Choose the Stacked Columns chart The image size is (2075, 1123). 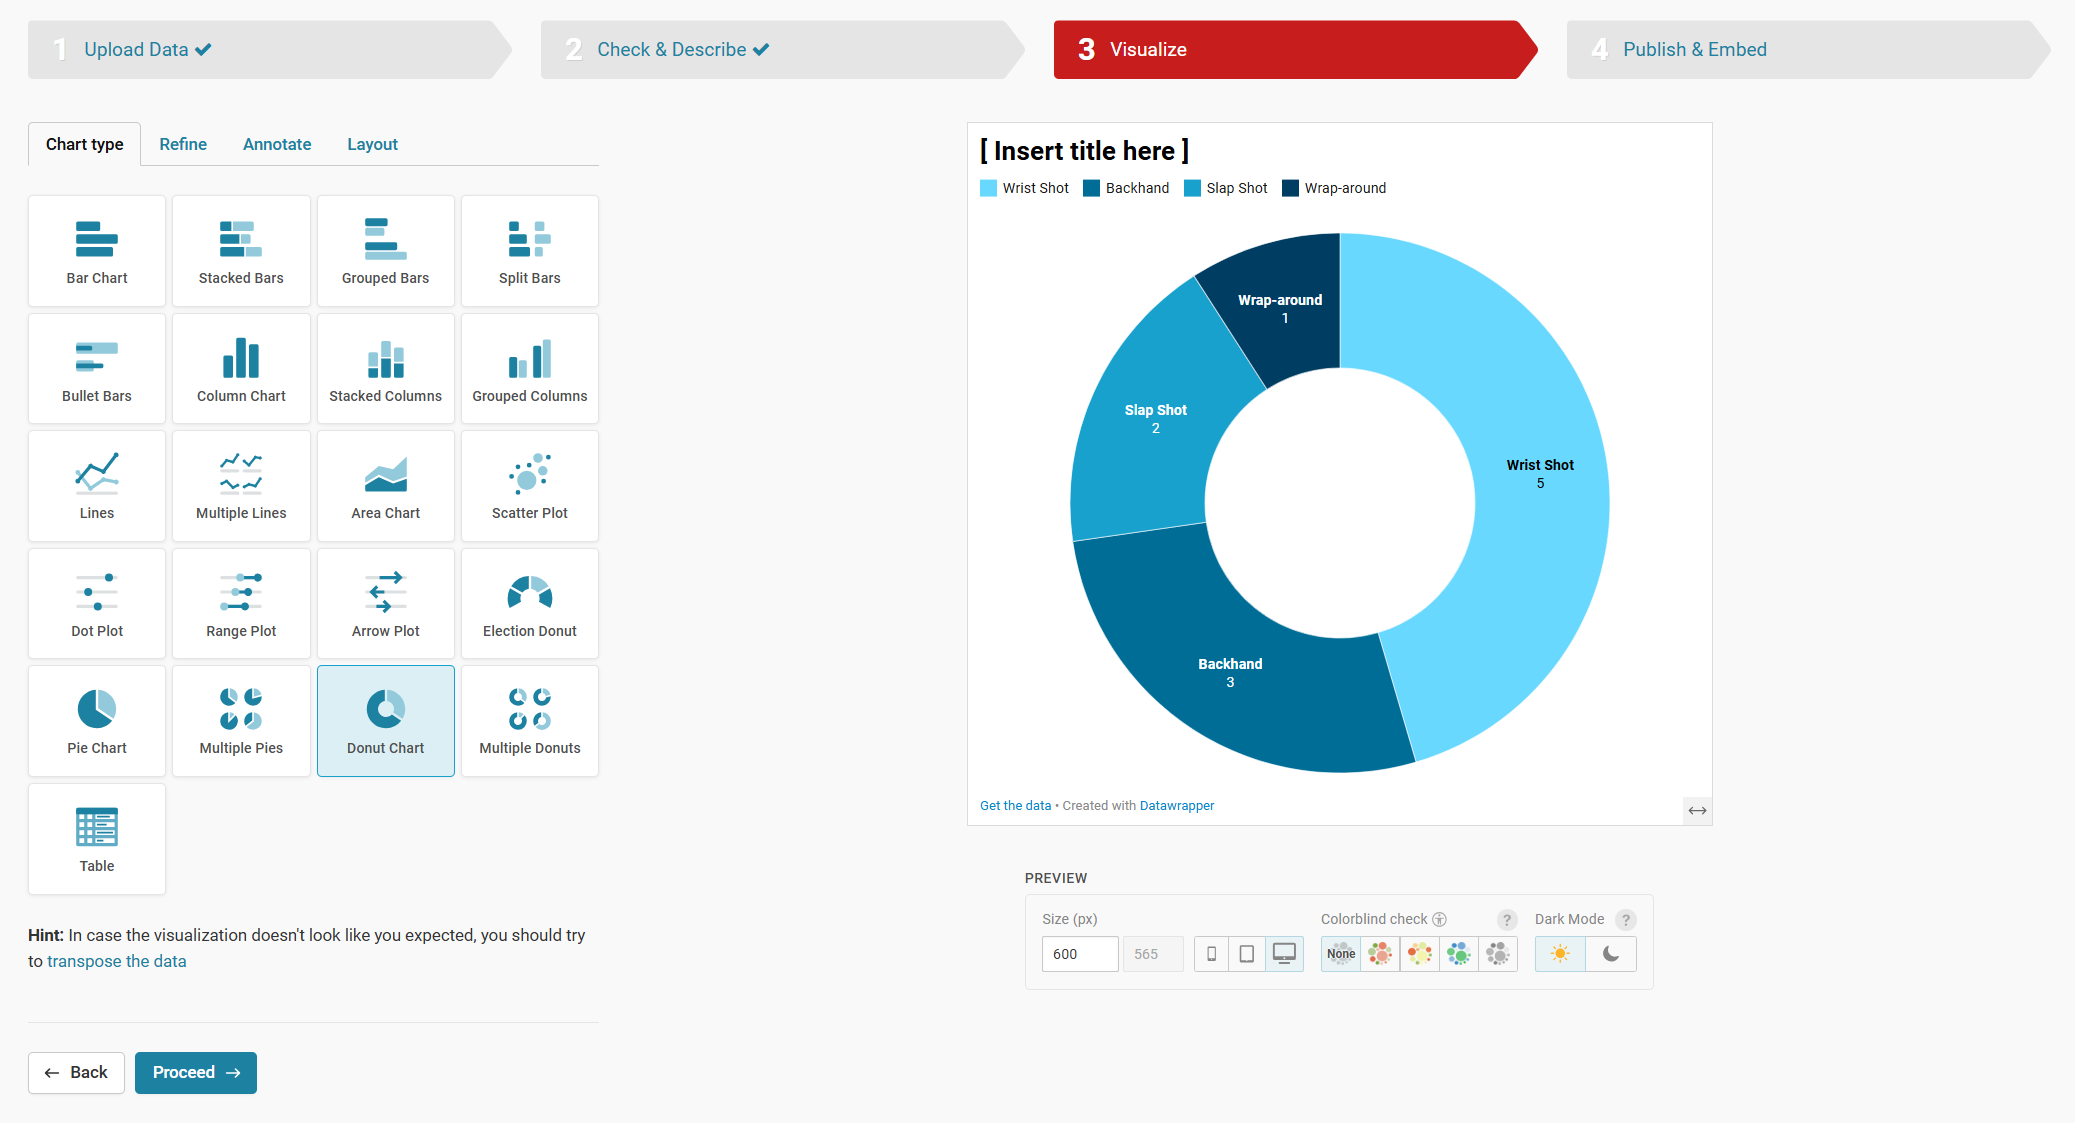coord(385,369)
